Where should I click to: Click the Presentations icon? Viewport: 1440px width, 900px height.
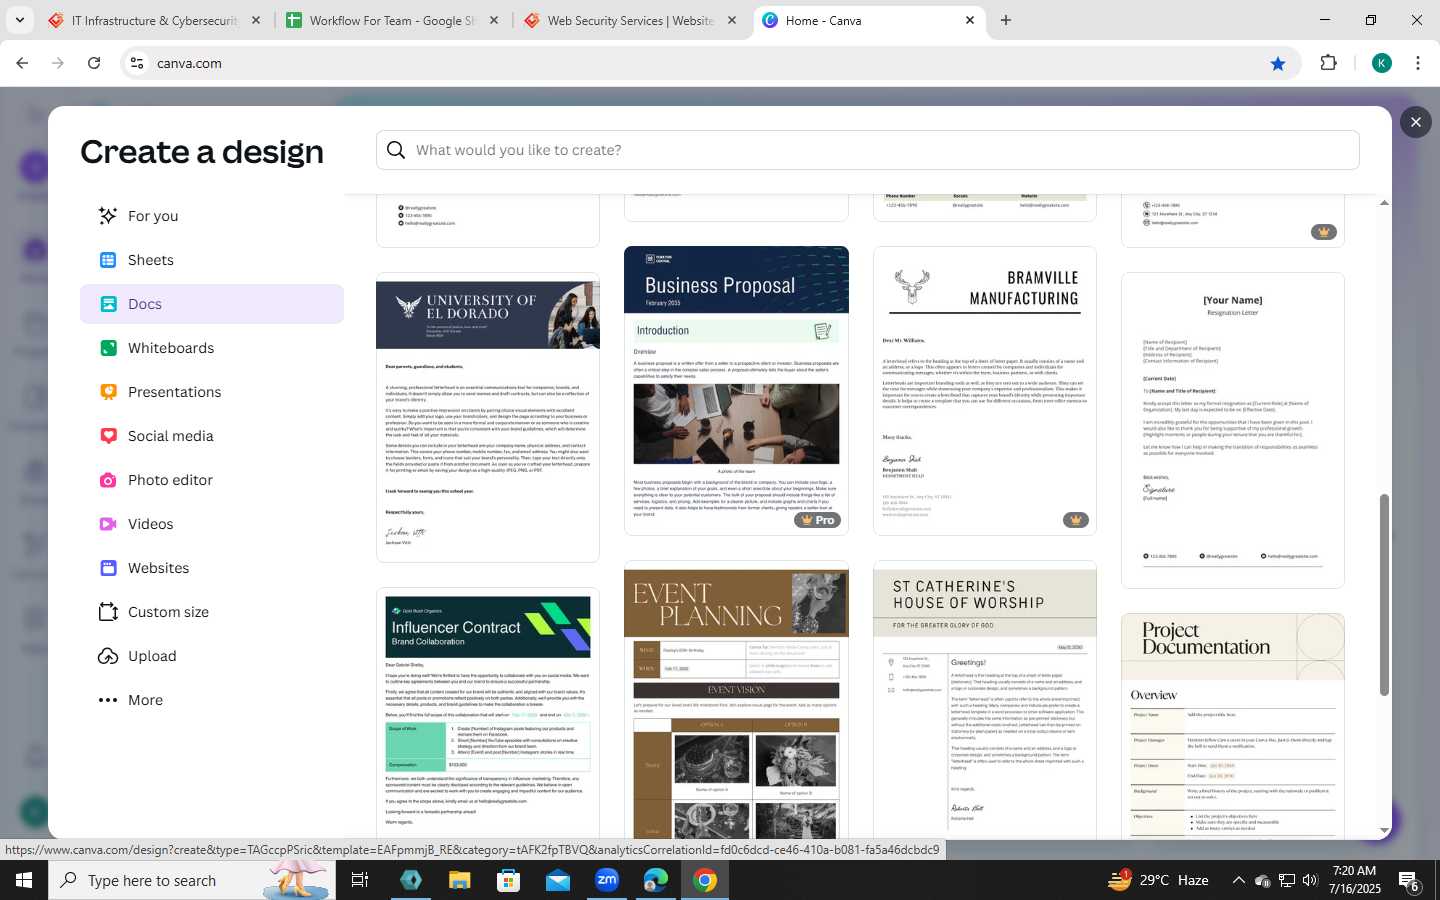(x=108, y=392)
